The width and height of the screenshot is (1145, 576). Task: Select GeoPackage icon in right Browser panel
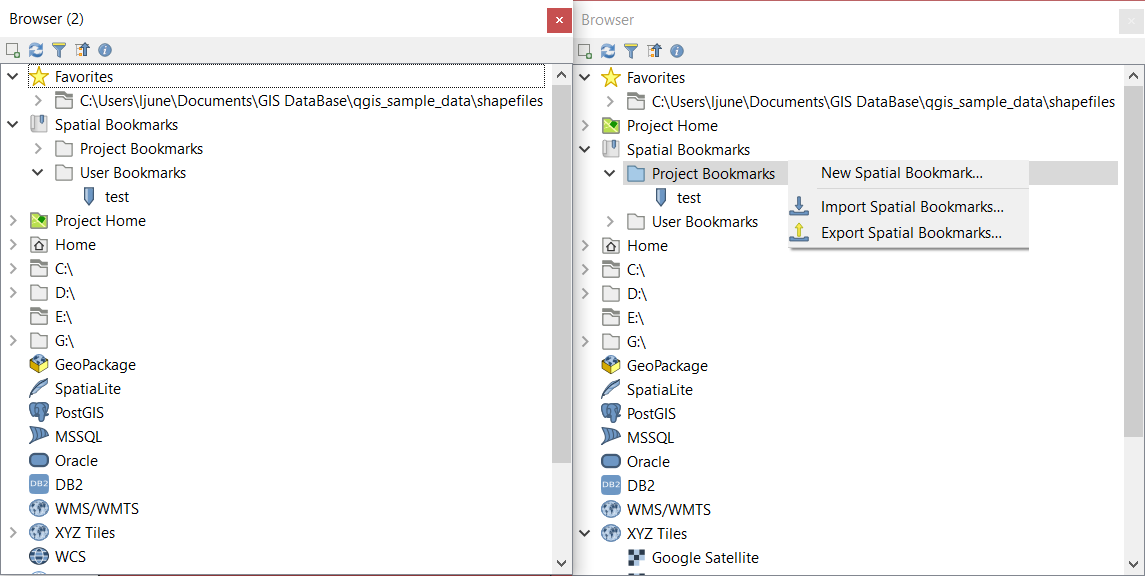coord(611,366)
